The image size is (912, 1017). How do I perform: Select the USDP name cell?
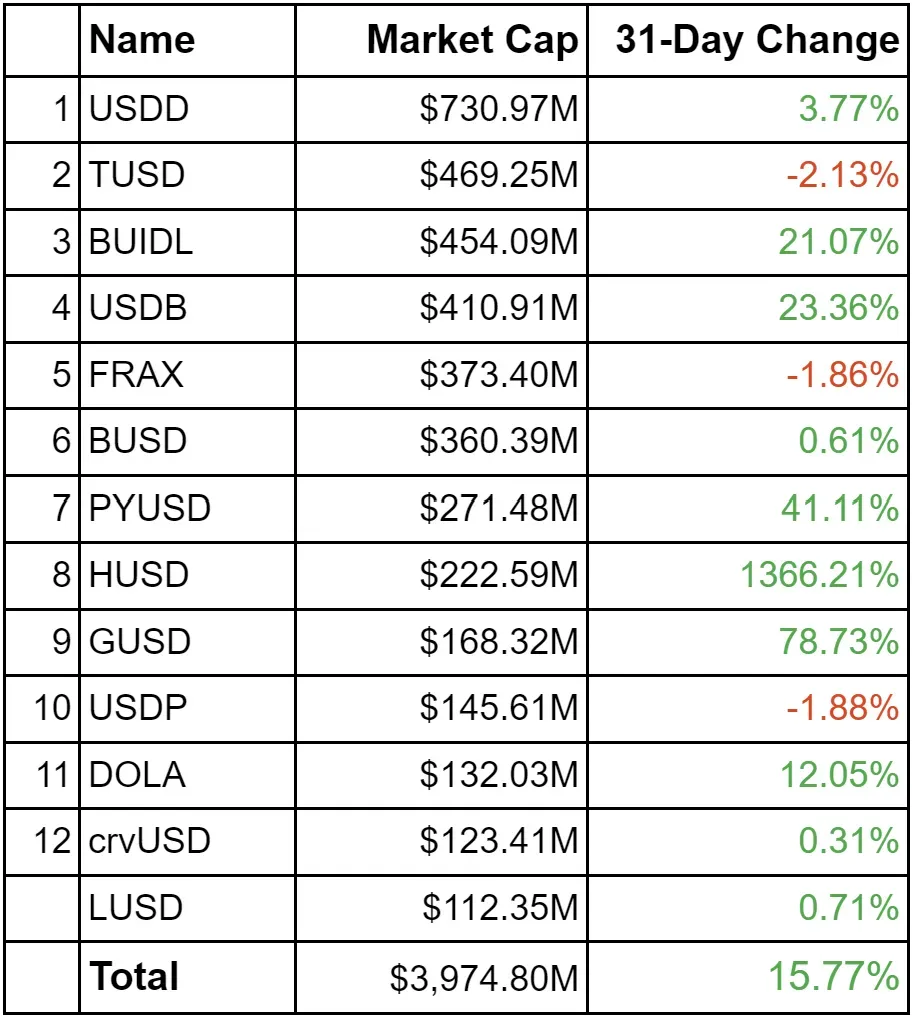point(139,708)
